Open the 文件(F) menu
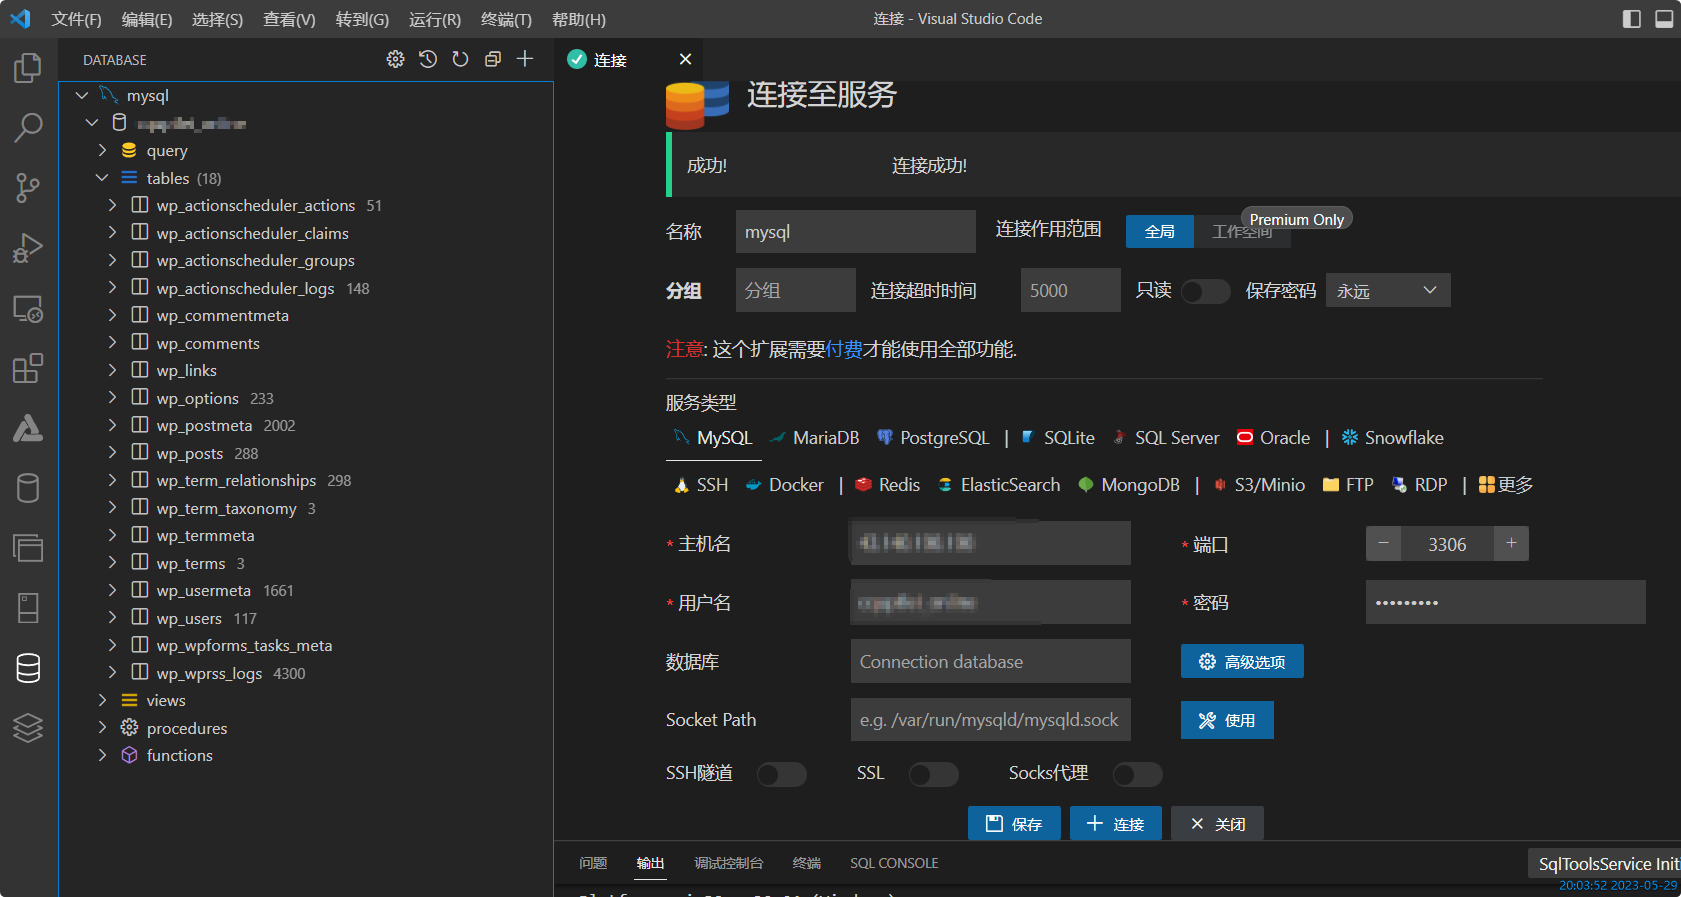The width and height of the screenshot is (1681, 897). point(76,19)
